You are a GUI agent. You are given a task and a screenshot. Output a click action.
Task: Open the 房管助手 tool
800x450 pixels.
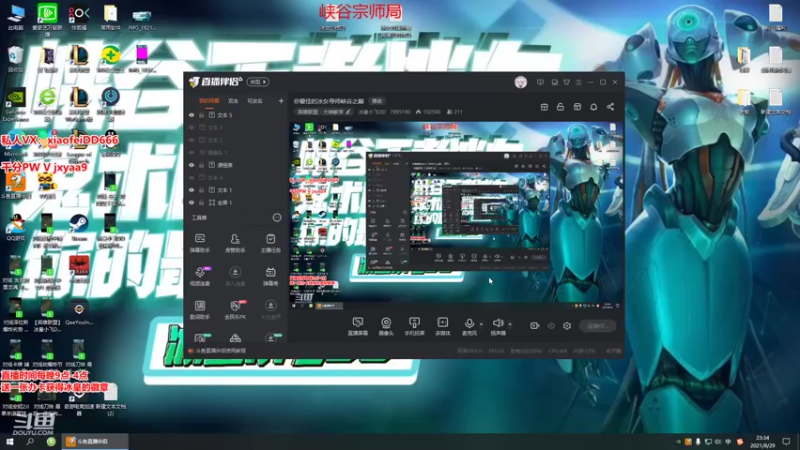click(235, 243)
